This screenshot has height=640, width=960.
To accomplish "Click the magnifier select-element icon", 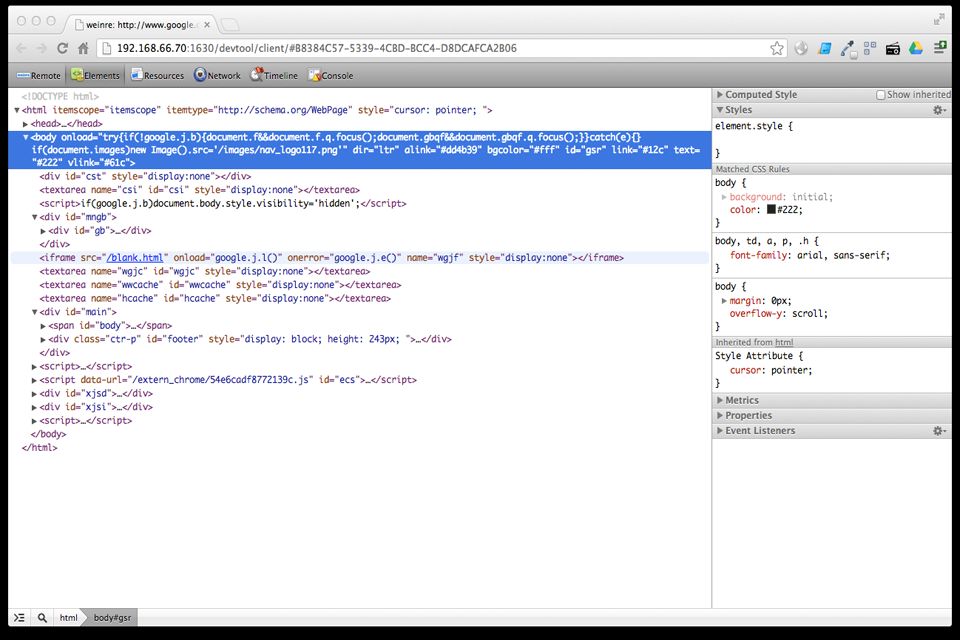I will point(42,618).
